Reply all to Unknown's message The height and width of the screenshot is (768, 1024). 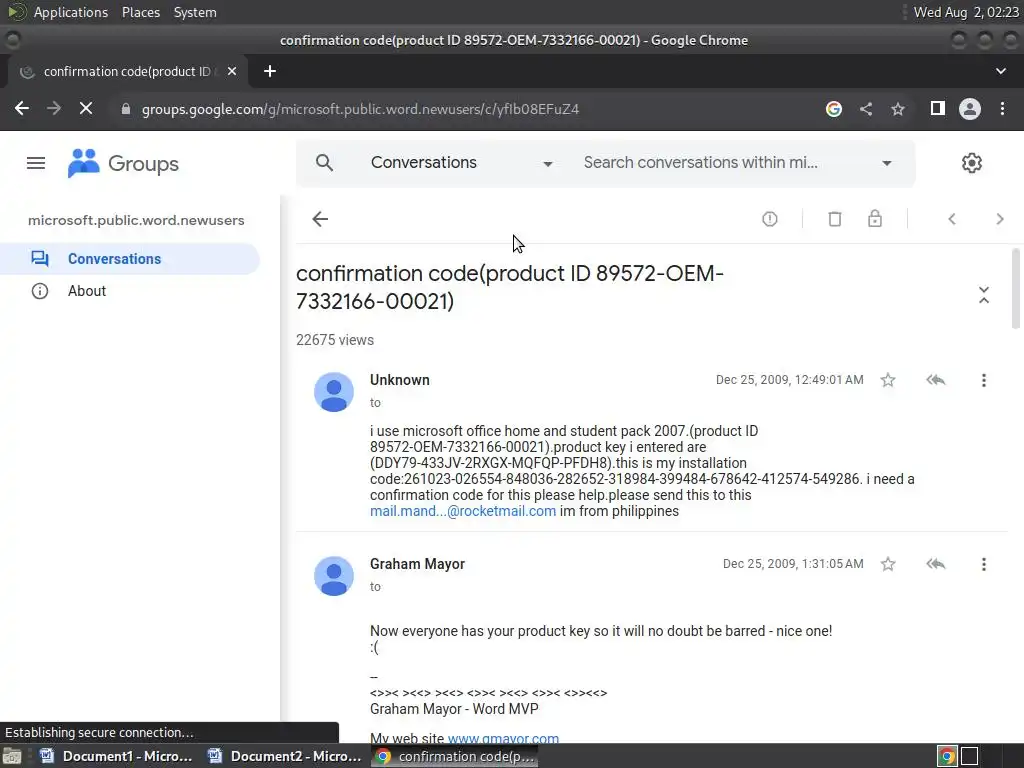click(936, 380)
